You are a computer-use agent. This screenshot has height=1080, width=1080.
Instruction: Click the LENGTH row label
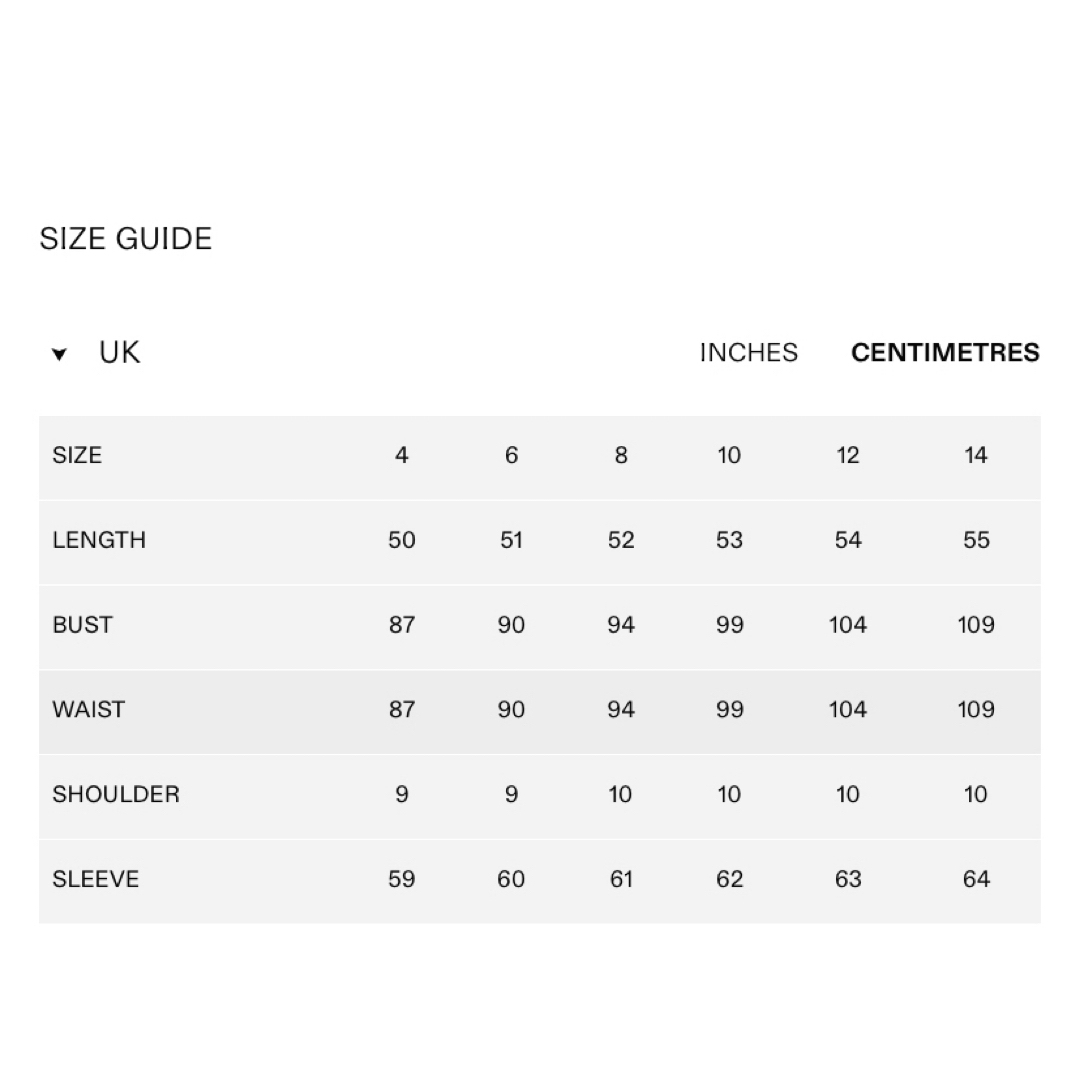click(x=99, y=540)
